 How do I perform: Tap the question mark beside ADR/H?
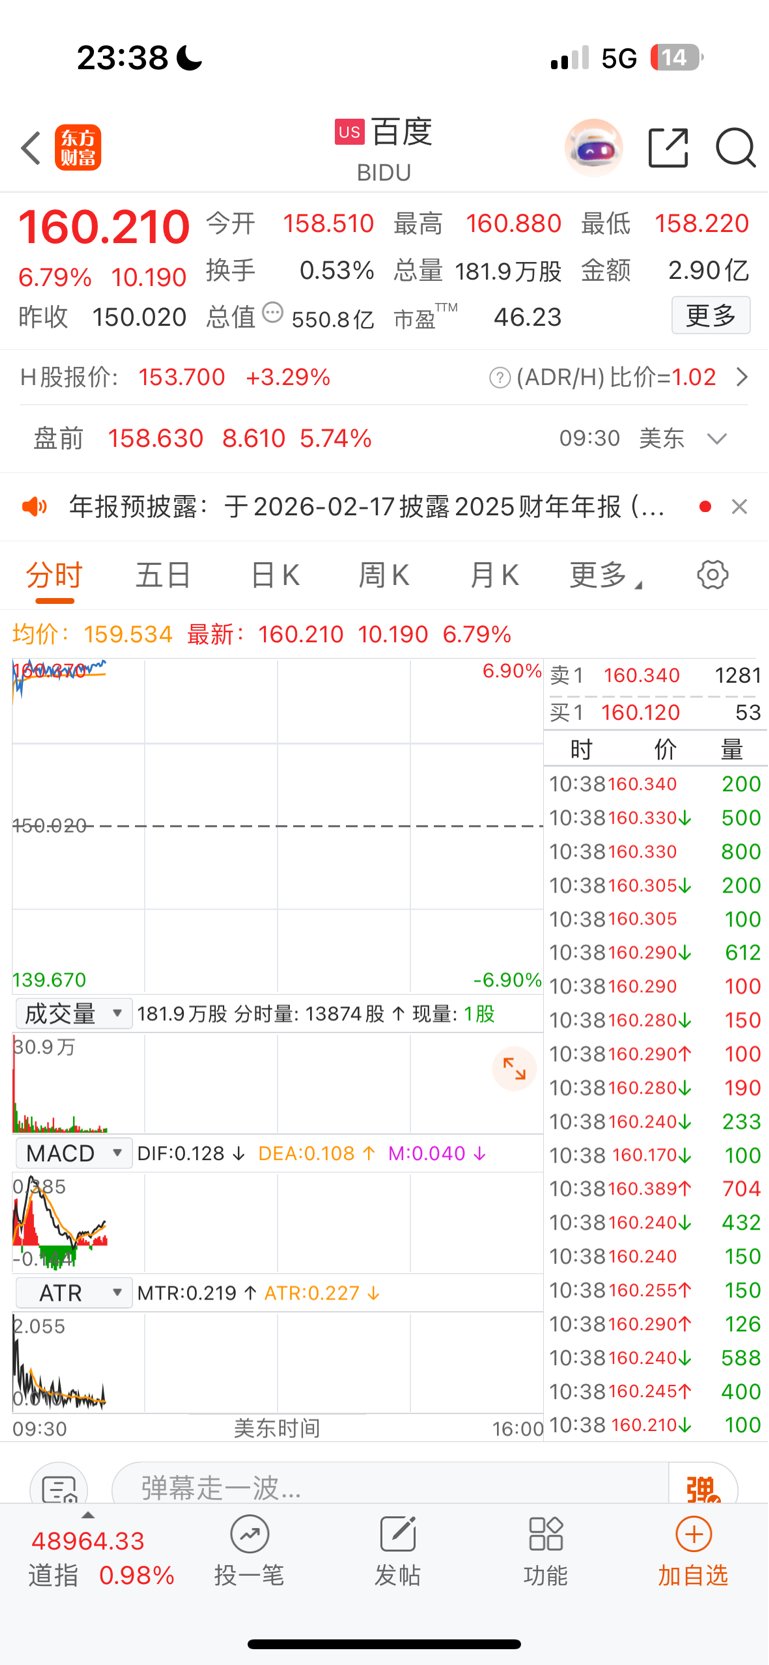[x=499, y=378]
